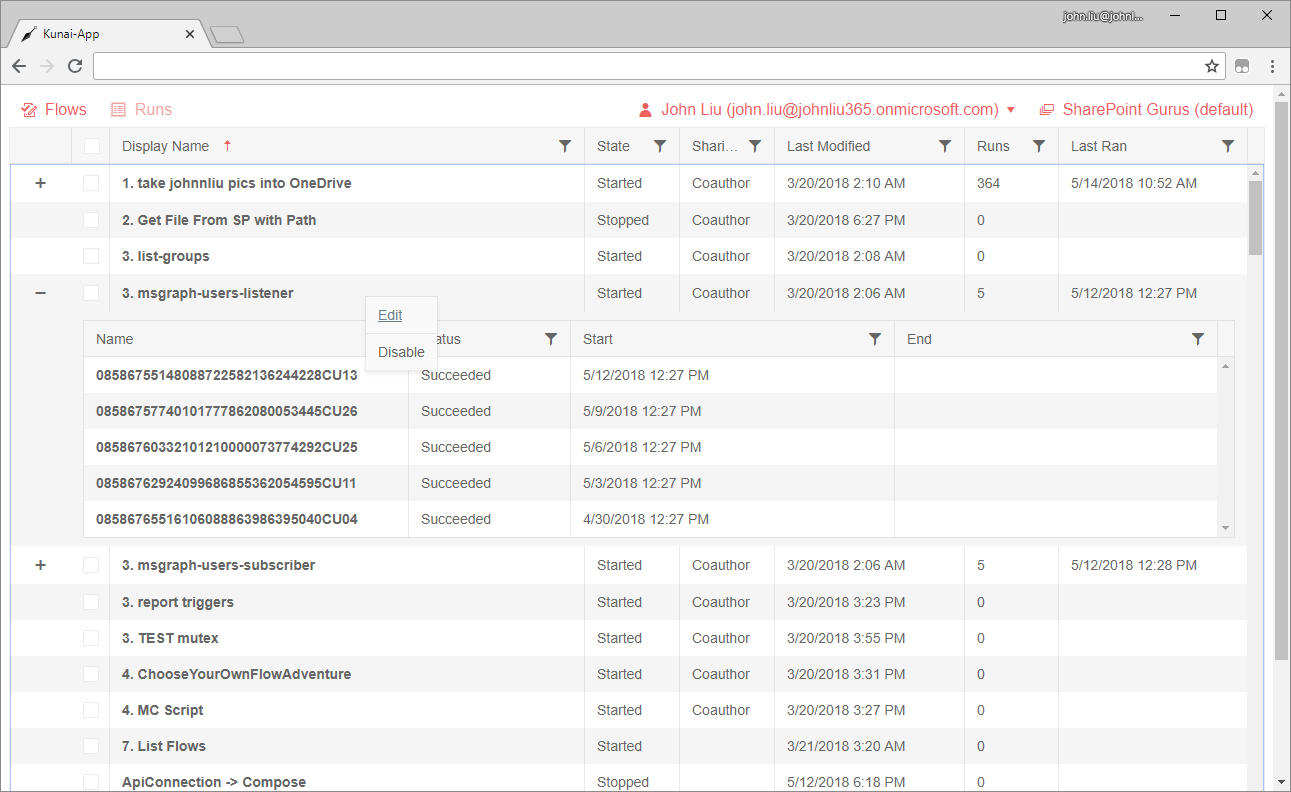
Task: Open the State column filter icon
Action: coord(660,146)
